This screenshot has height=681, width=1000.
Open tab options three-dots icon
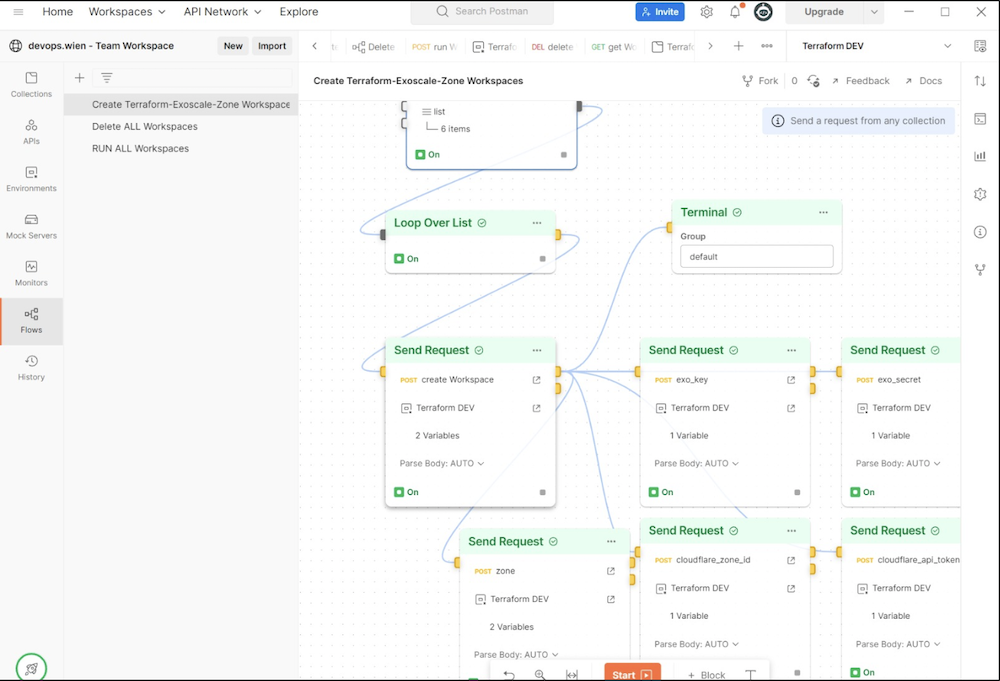[767, 46]
